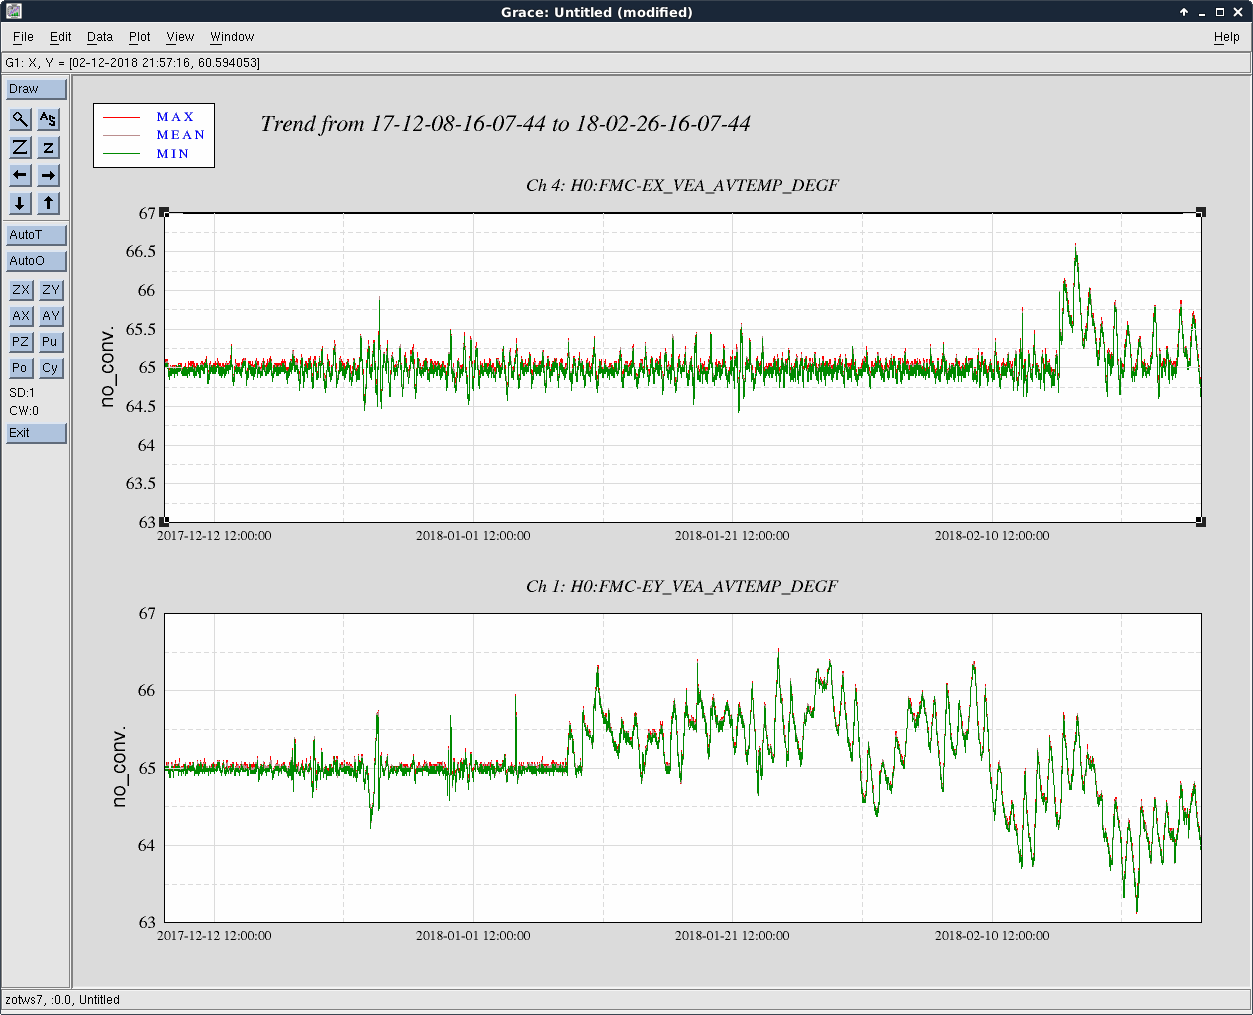This screenshot has width=1253, height=1015.
Task: Click the PZ push-zoom button
Action: click(20, 342)
